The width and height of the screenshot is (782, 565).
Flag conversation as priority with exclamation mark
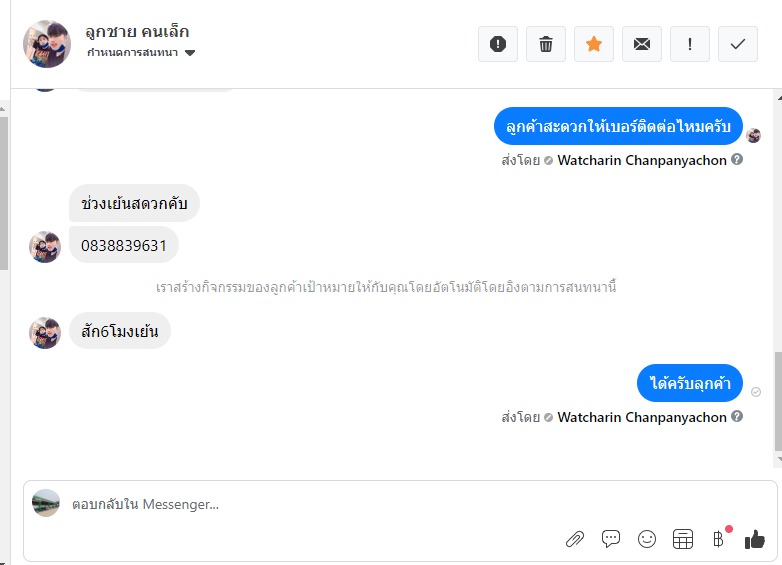tap(690, 44)
